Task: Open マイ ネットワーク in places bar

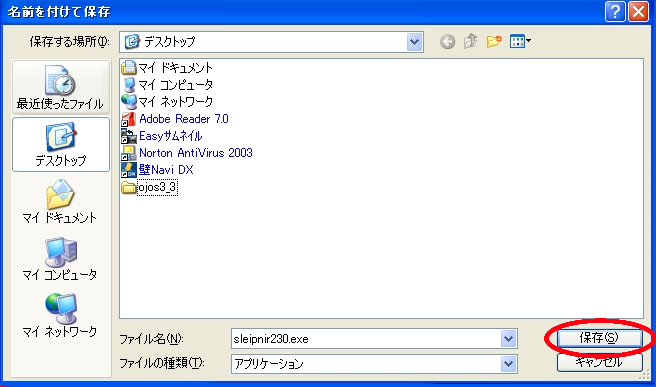Action: click(x=60, y=316)
